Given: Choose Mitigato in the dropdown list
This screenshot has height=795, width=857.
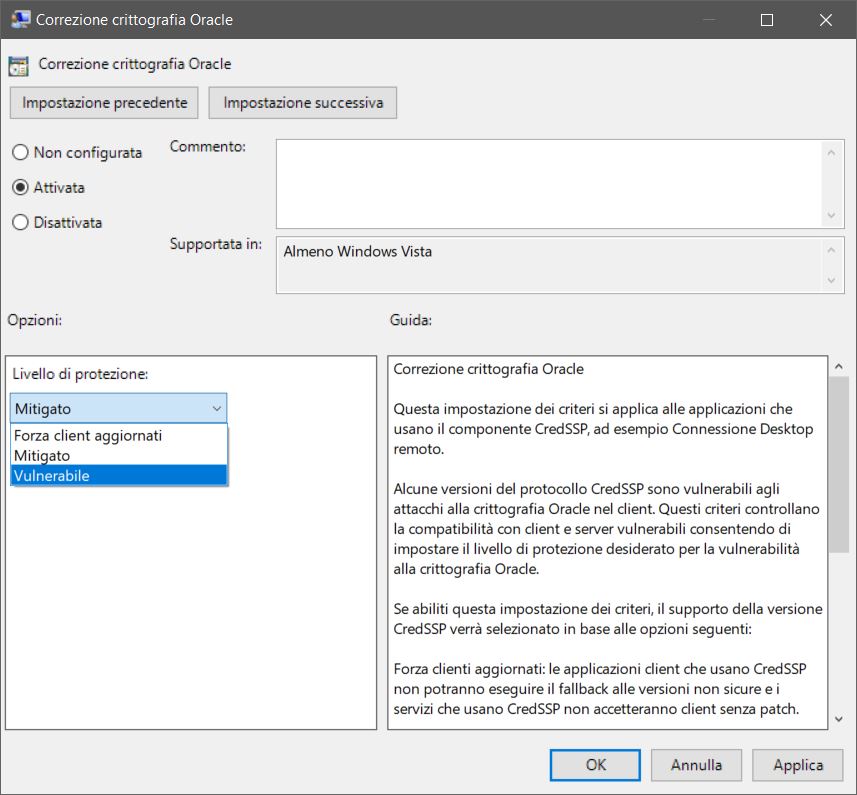Looking at the screenshot, I should pyautogui.click(x=119, y=456).
